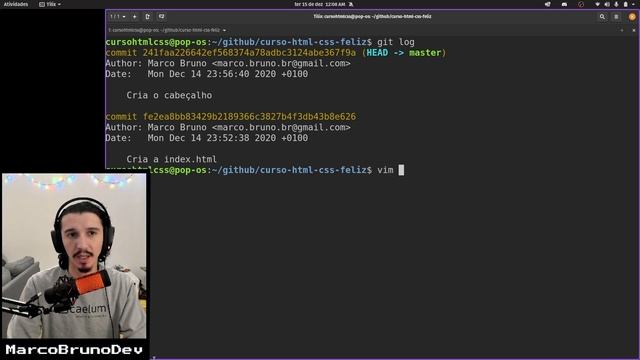Click the commit message 'Cria o cabeçalho'

[169, 96]
